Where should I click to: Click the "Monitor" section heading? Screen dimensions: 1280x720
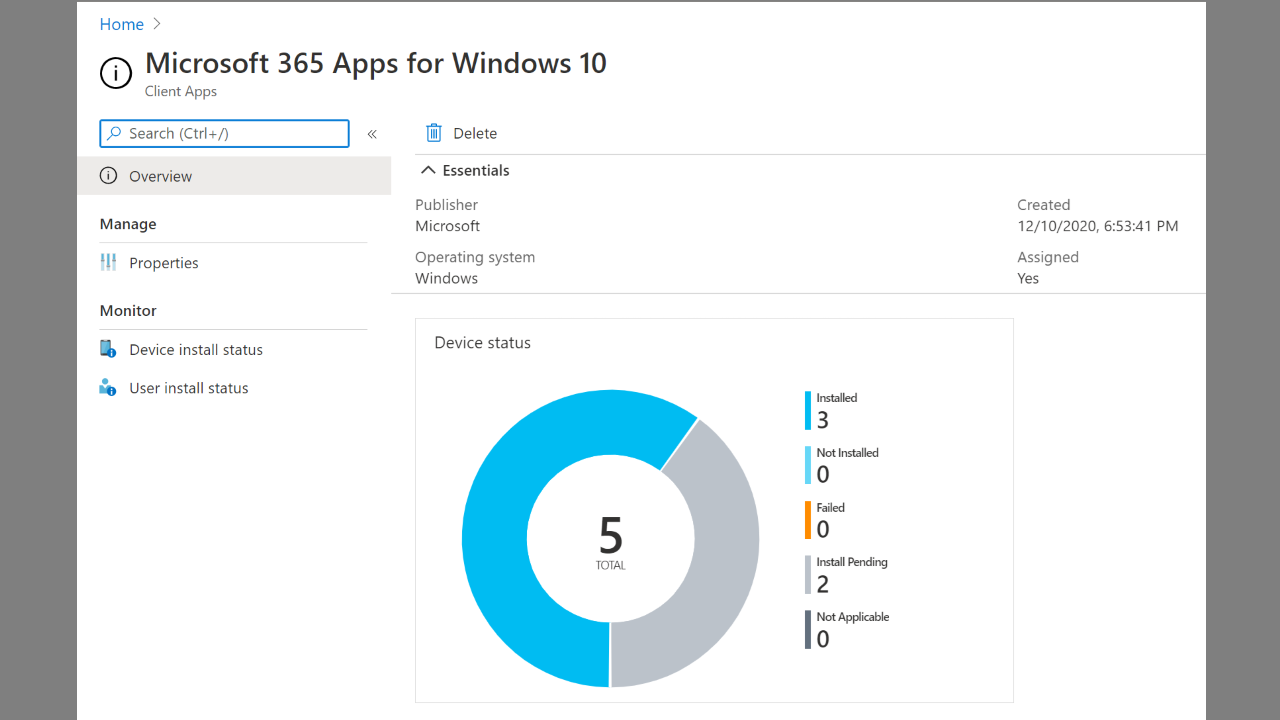(x=128, y=311)
